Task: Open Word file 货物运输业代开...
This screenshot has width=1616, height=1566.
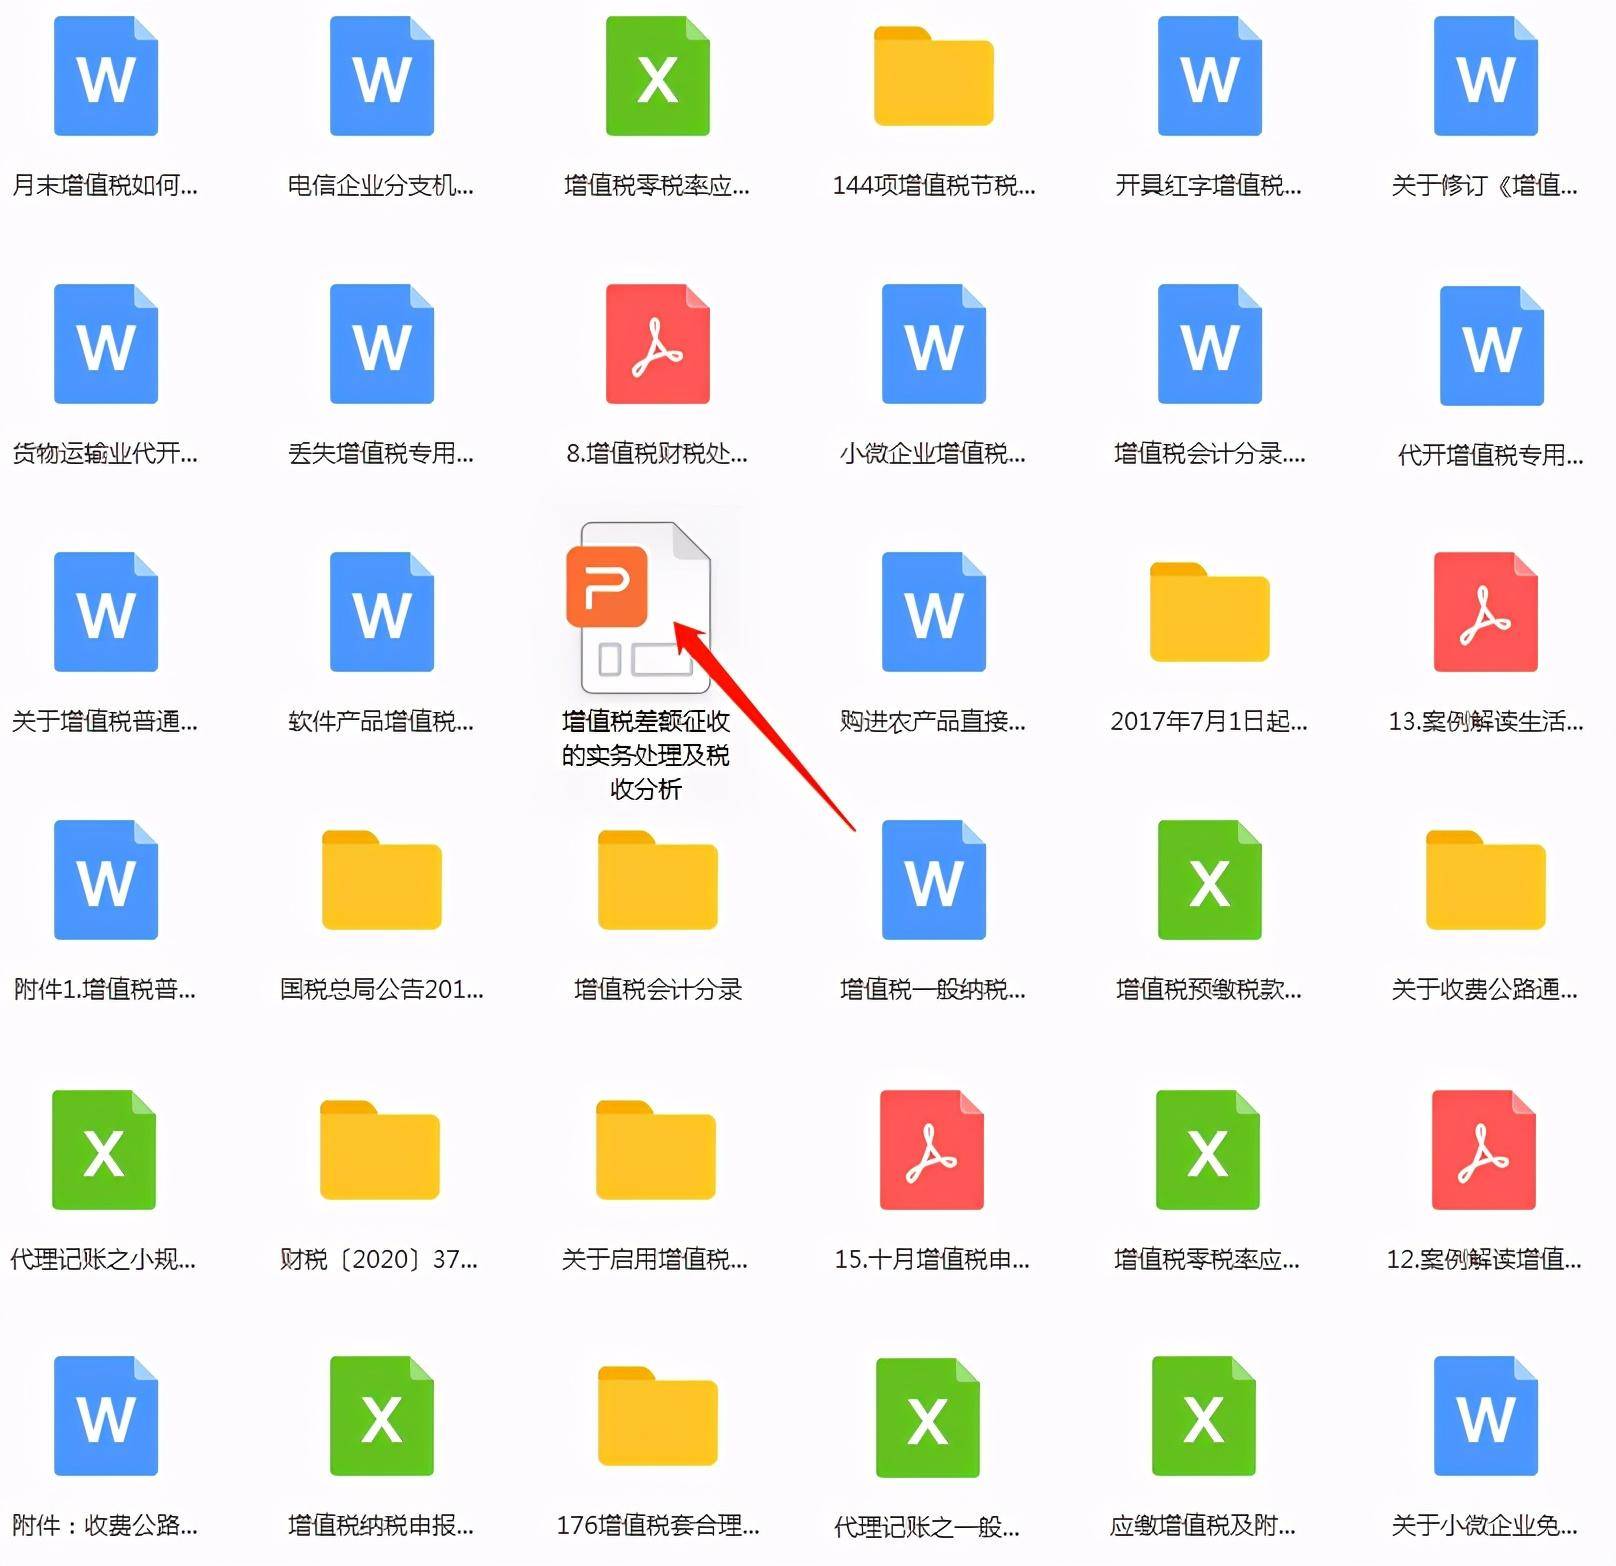Action: (106, 344)
